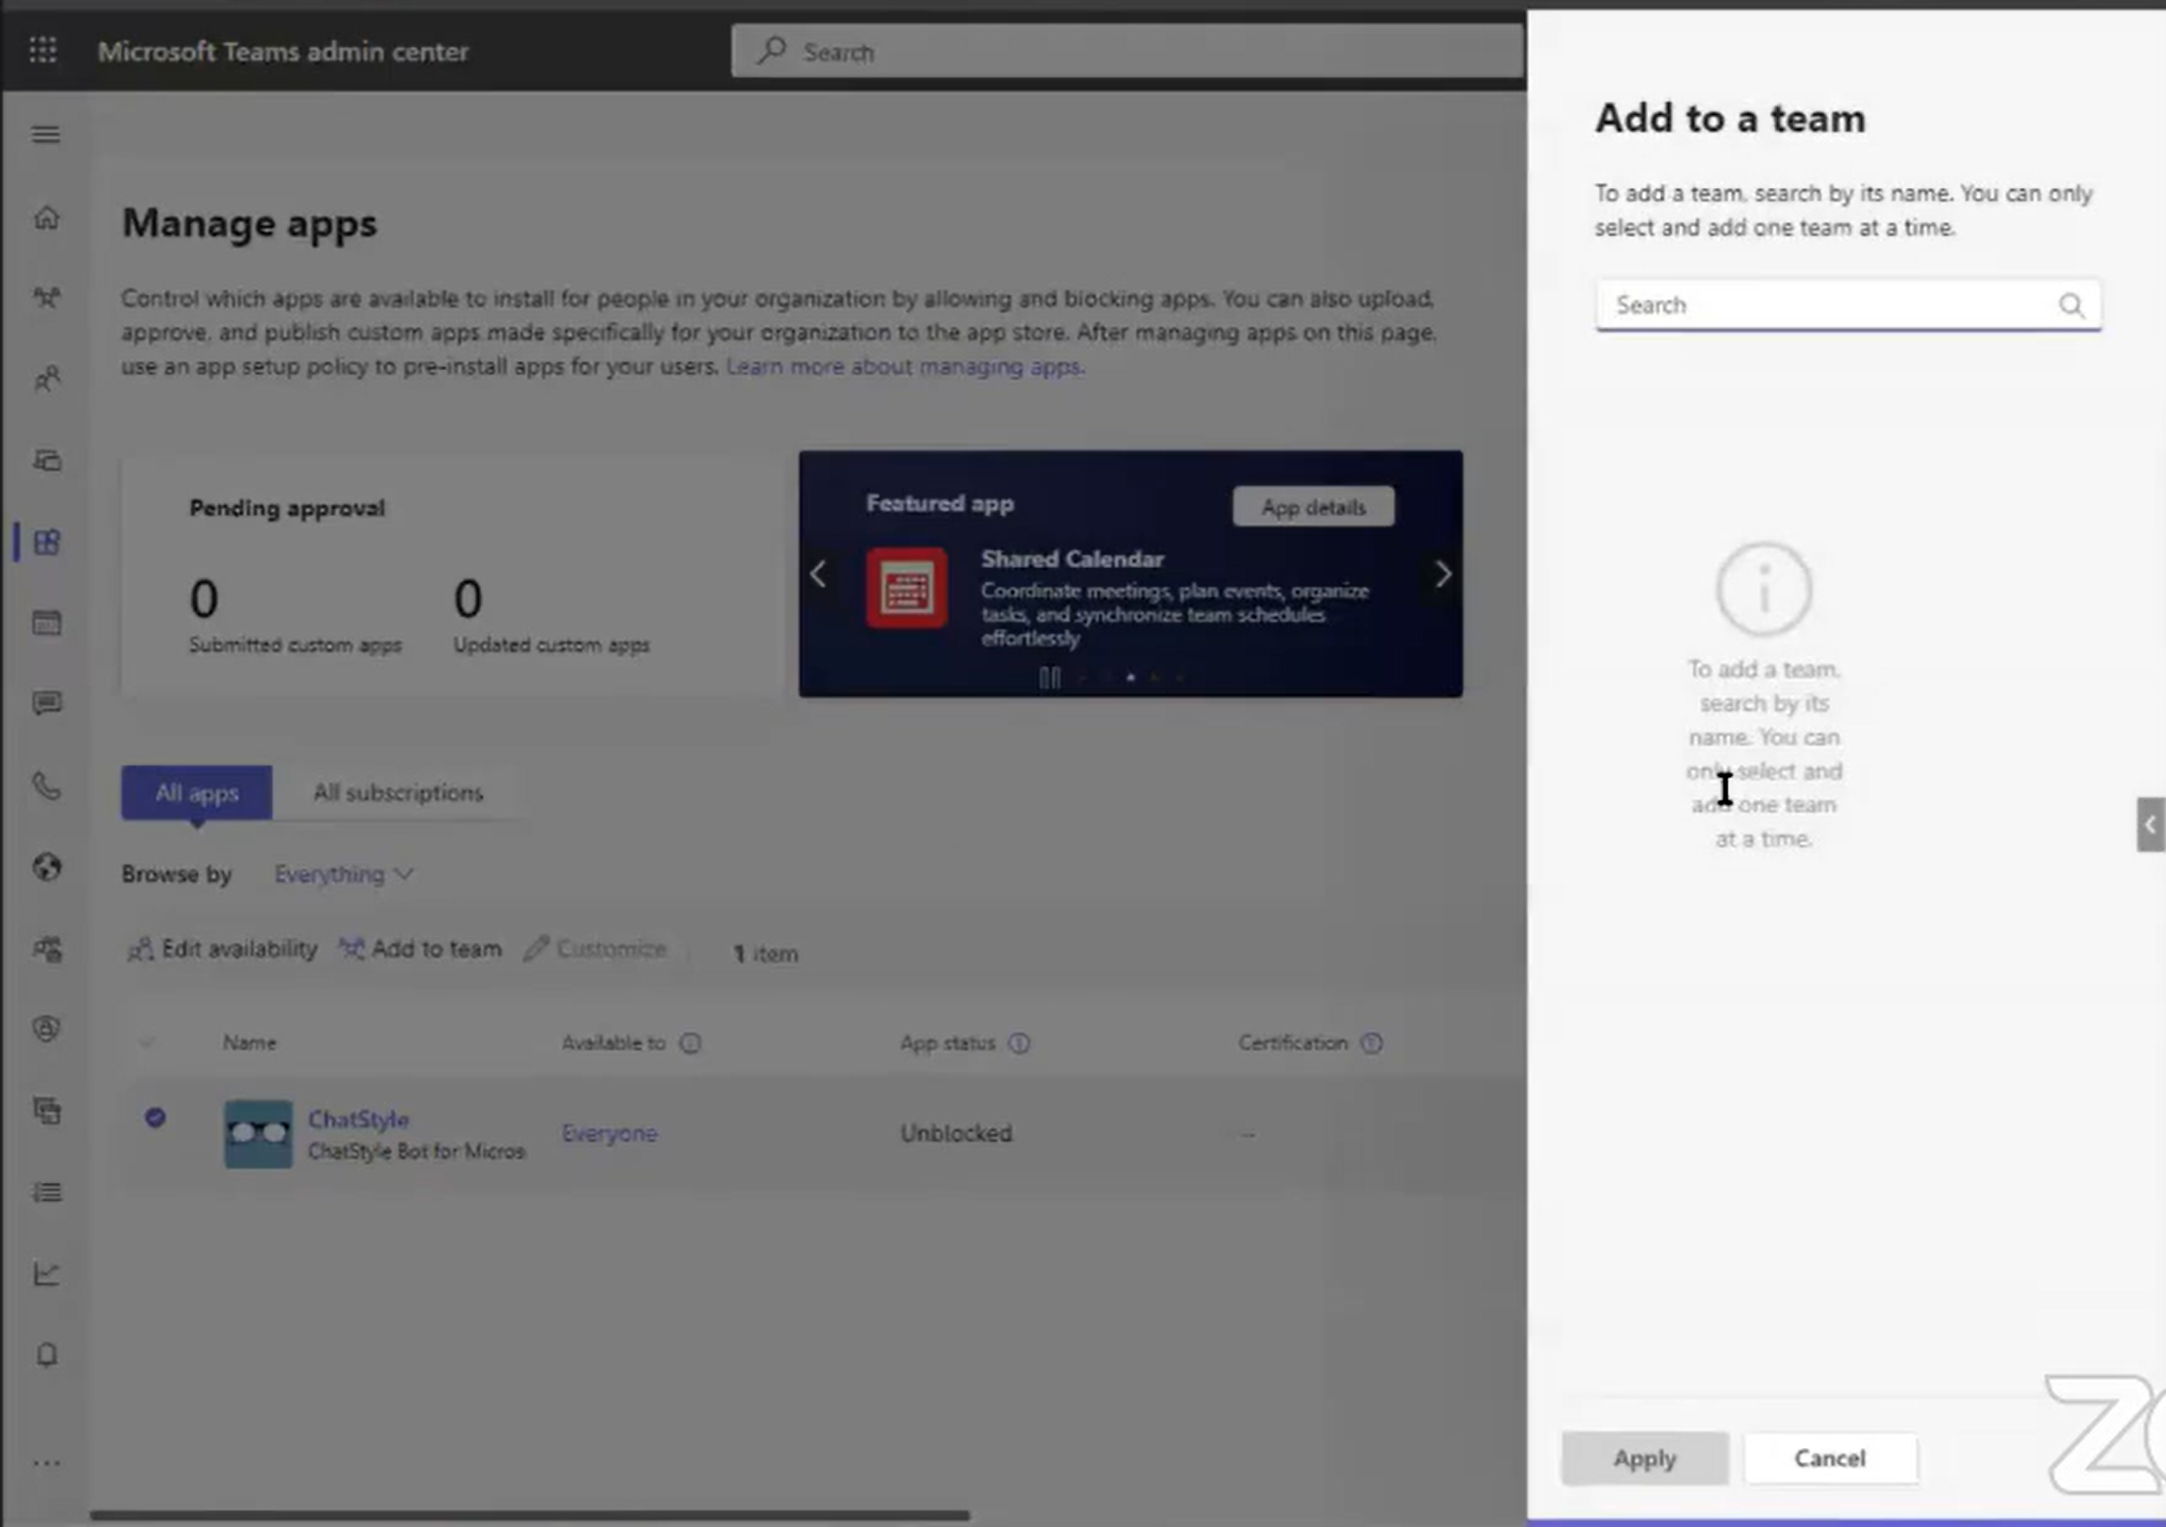Focus the top admin center Search box
The height and width of the screenshot is (1527, 2166).
click(x=1127, y=51)
